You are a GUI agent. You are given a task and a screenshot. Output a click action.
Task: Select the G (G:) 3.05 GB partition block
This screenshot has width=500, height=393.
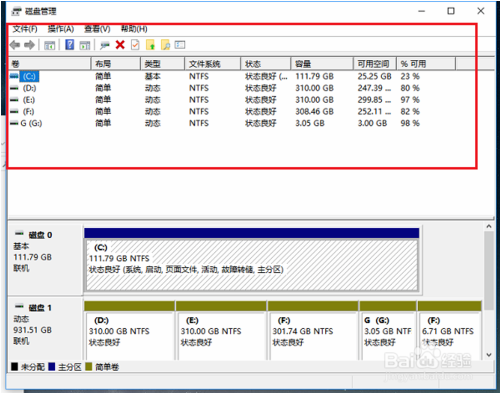pos(388,335)
